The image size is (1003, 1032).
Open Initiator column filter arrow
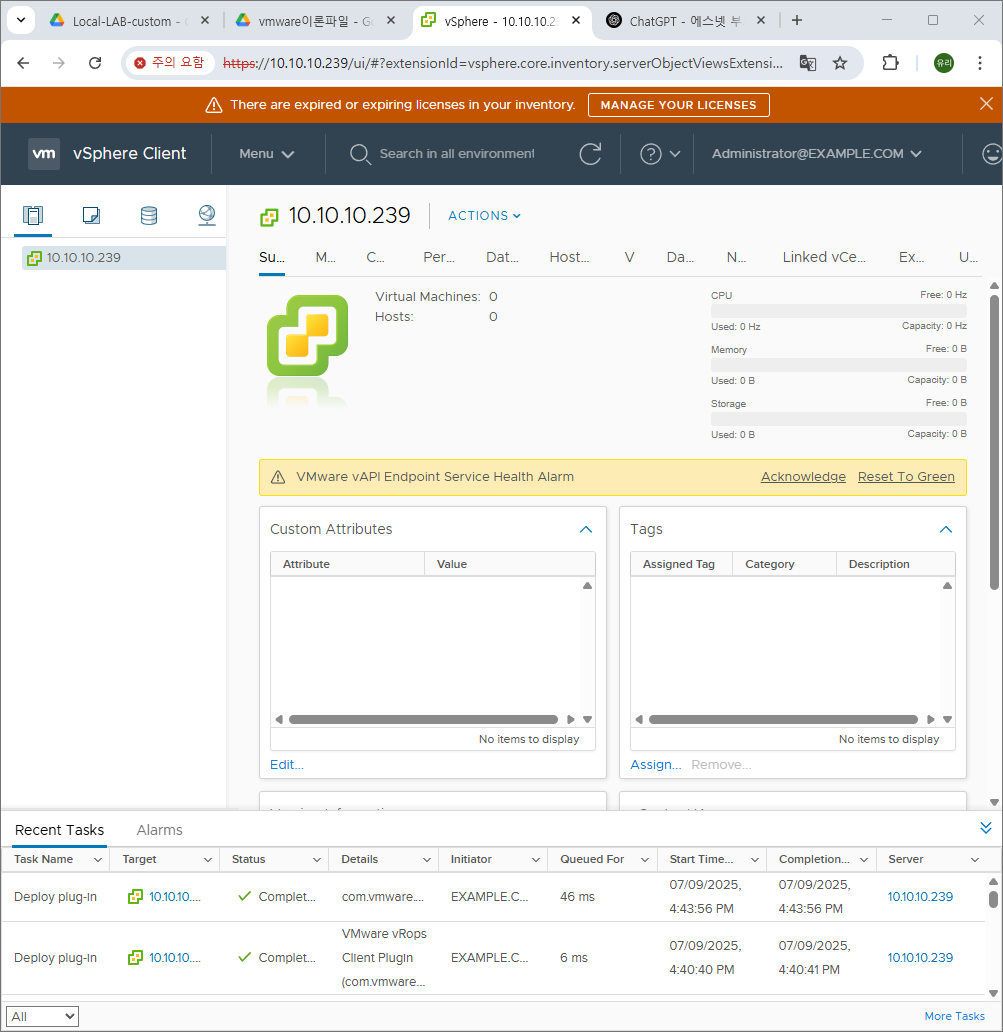coord(536,860)
